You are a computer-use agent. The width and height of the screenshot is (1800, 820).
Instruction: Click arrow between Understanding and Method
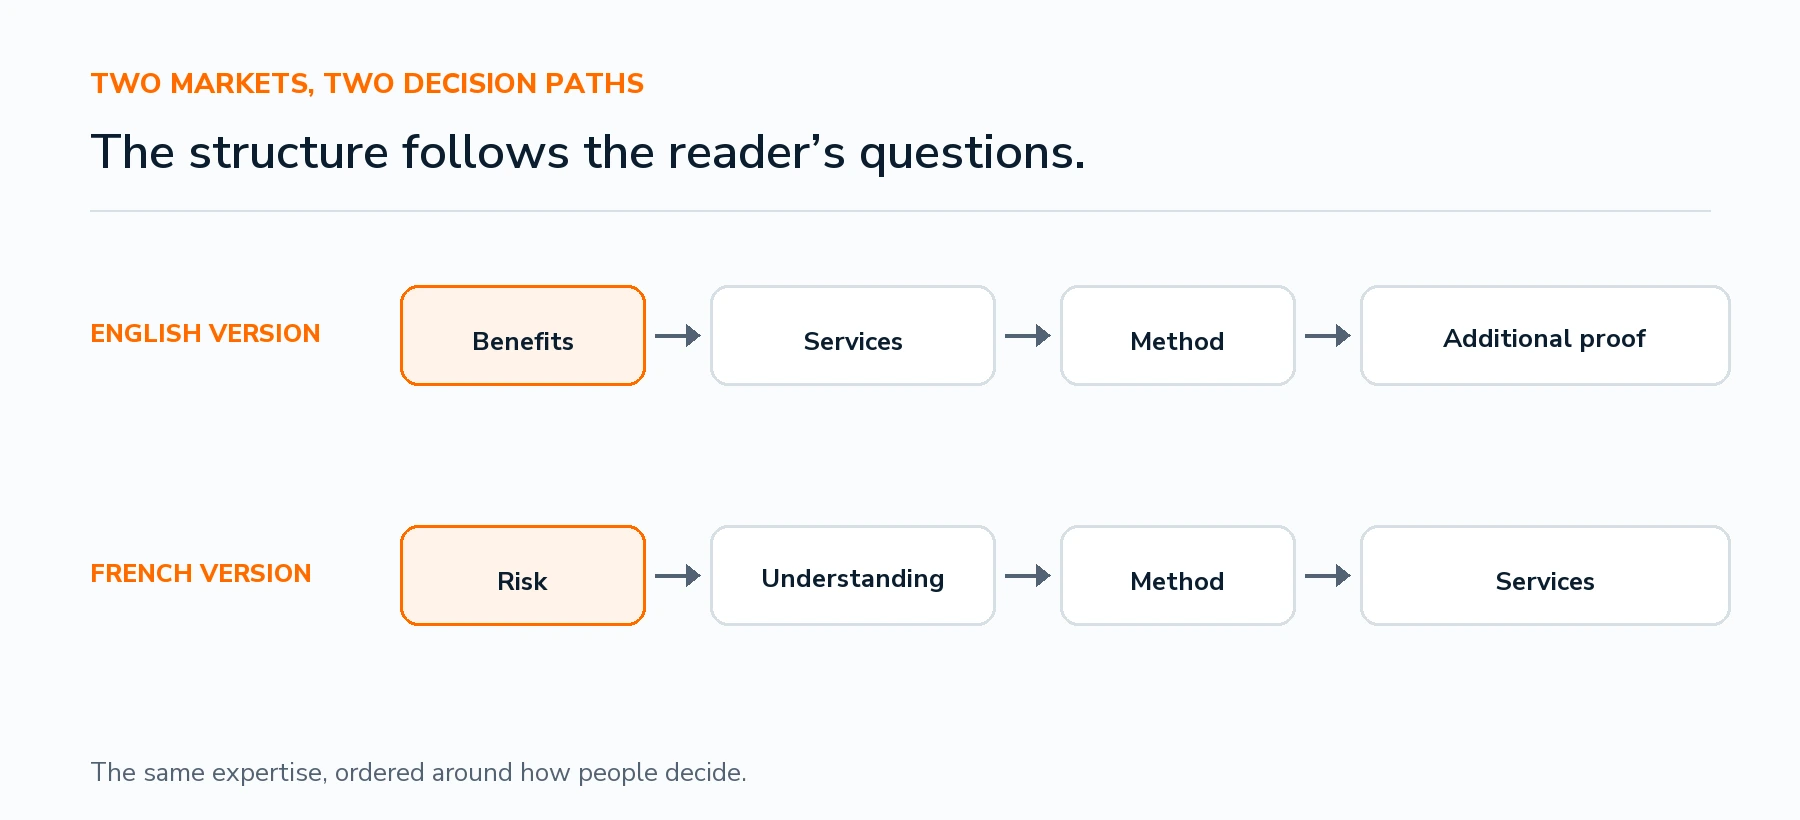(x=1028, y=576)
